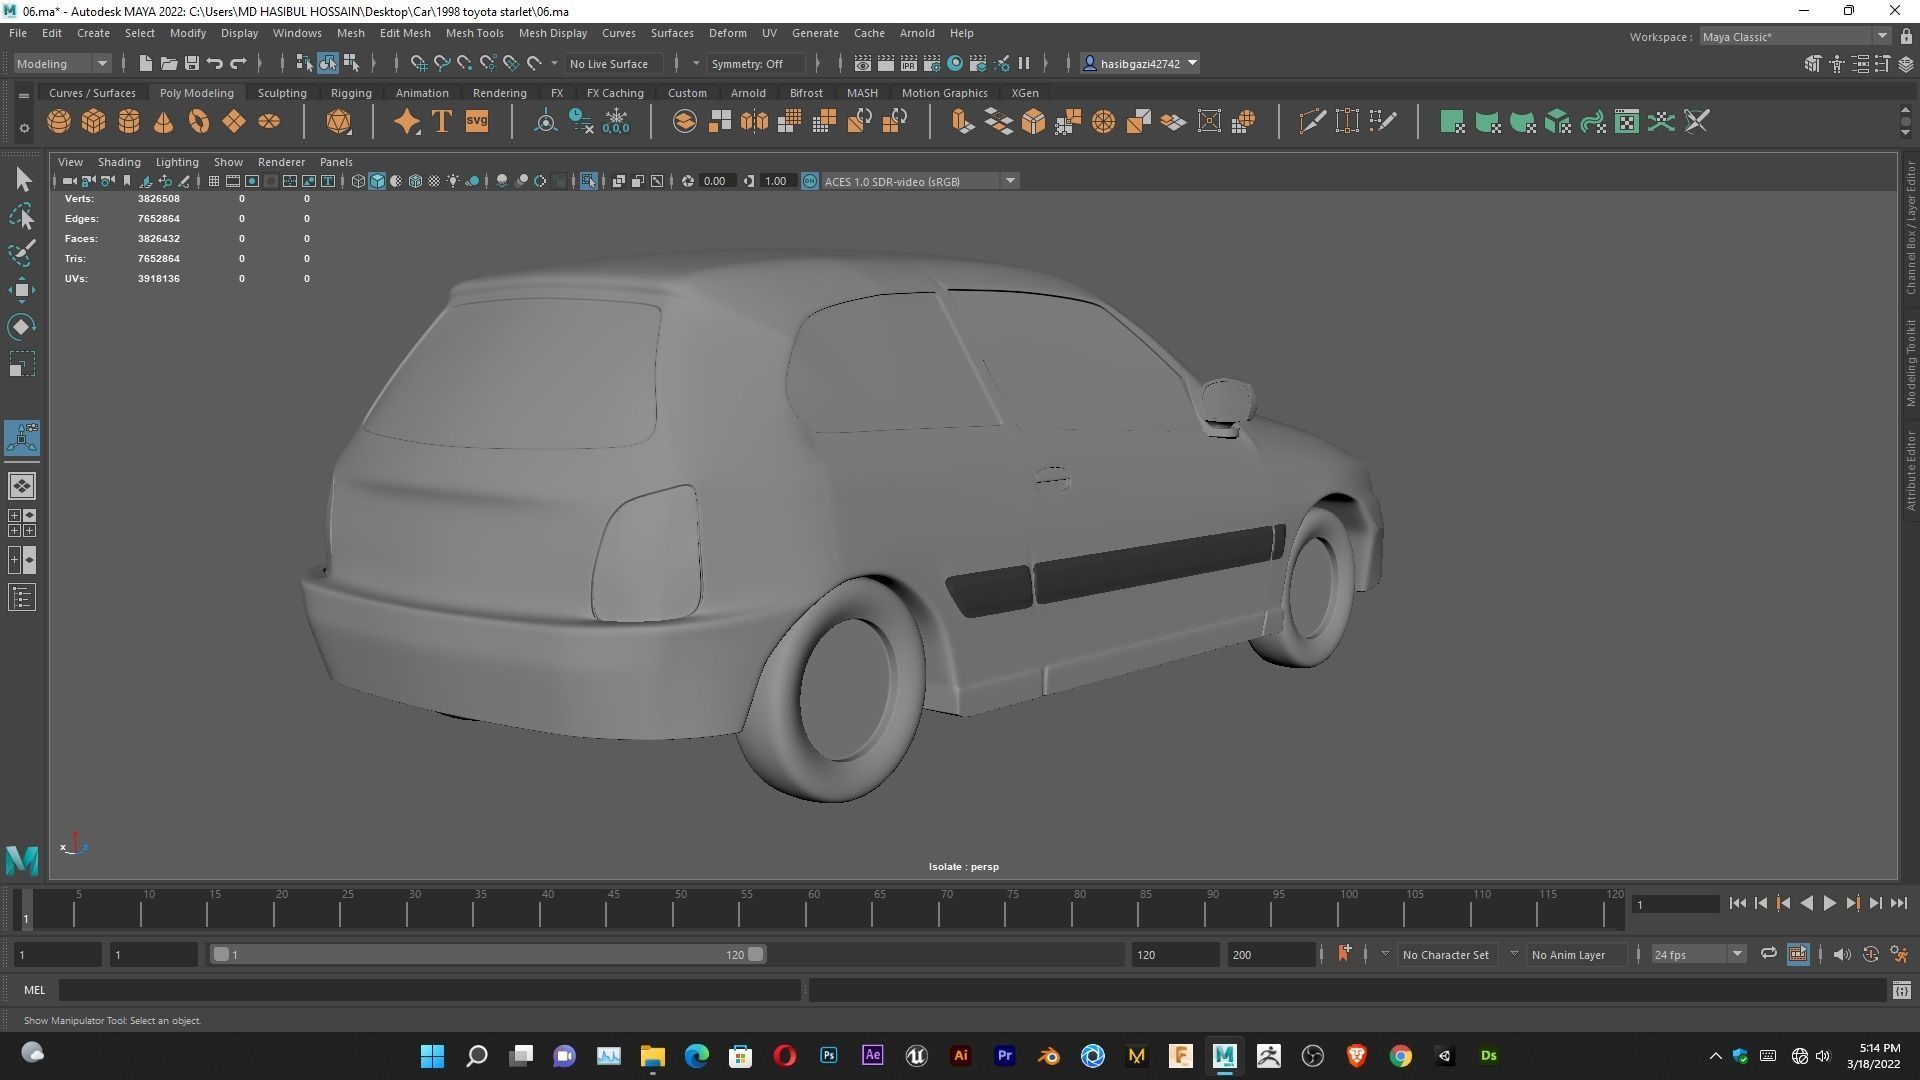Open the viewport Shading panel menu
This screenshot has height=1080, width=1920.
click(119, 161)
